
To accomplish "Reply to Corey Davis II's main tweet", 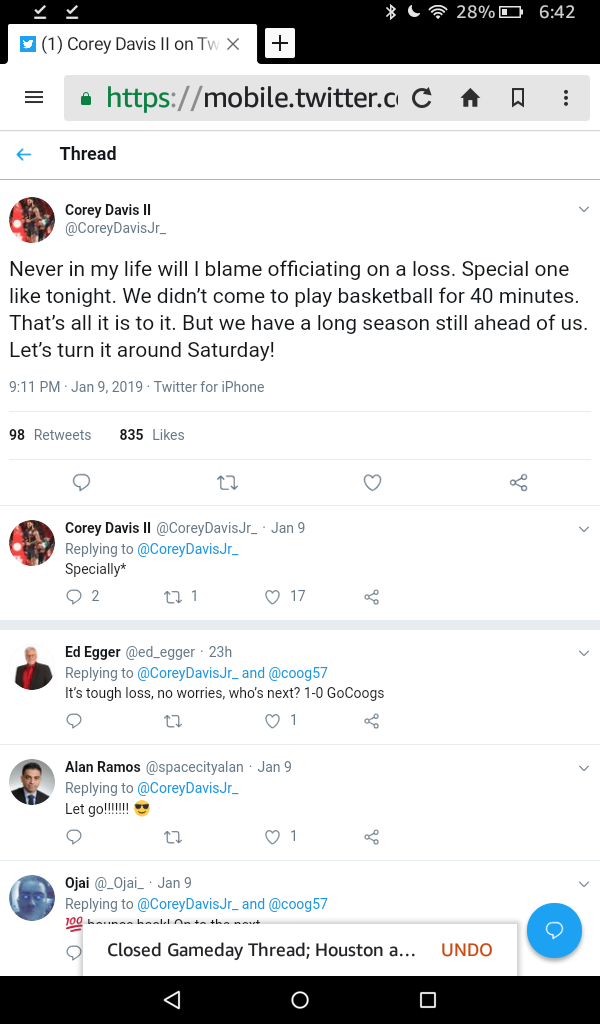I will [82, 483].
